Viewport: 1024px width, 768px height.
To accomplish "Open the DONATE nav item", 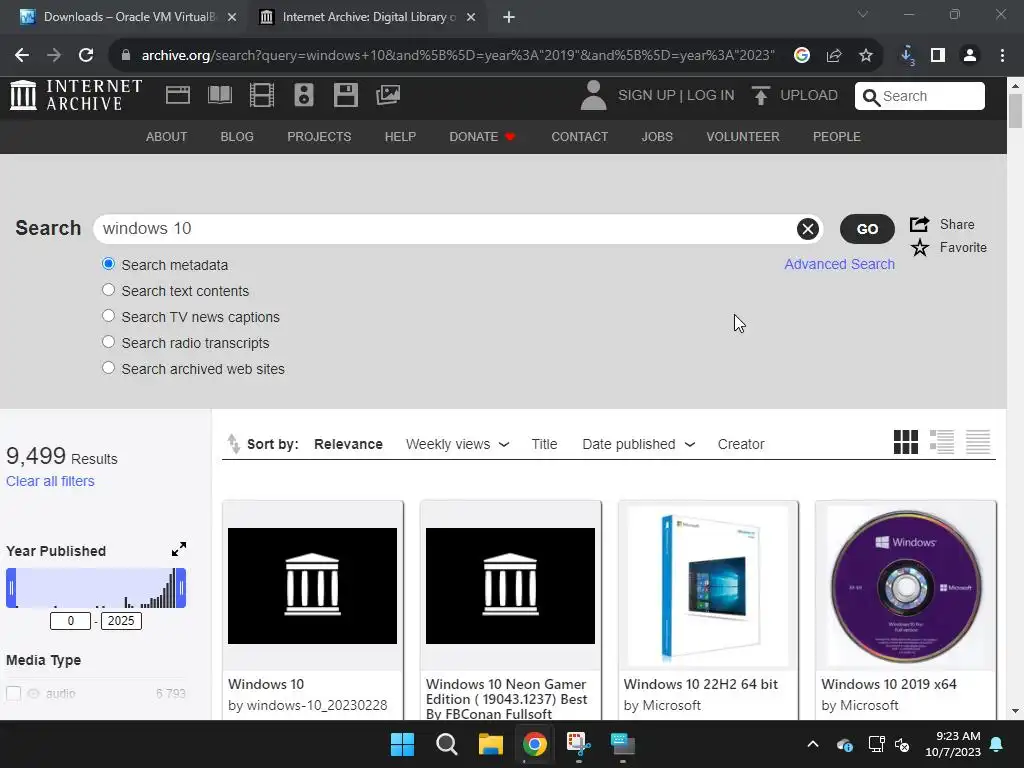I will pos(482,136).
